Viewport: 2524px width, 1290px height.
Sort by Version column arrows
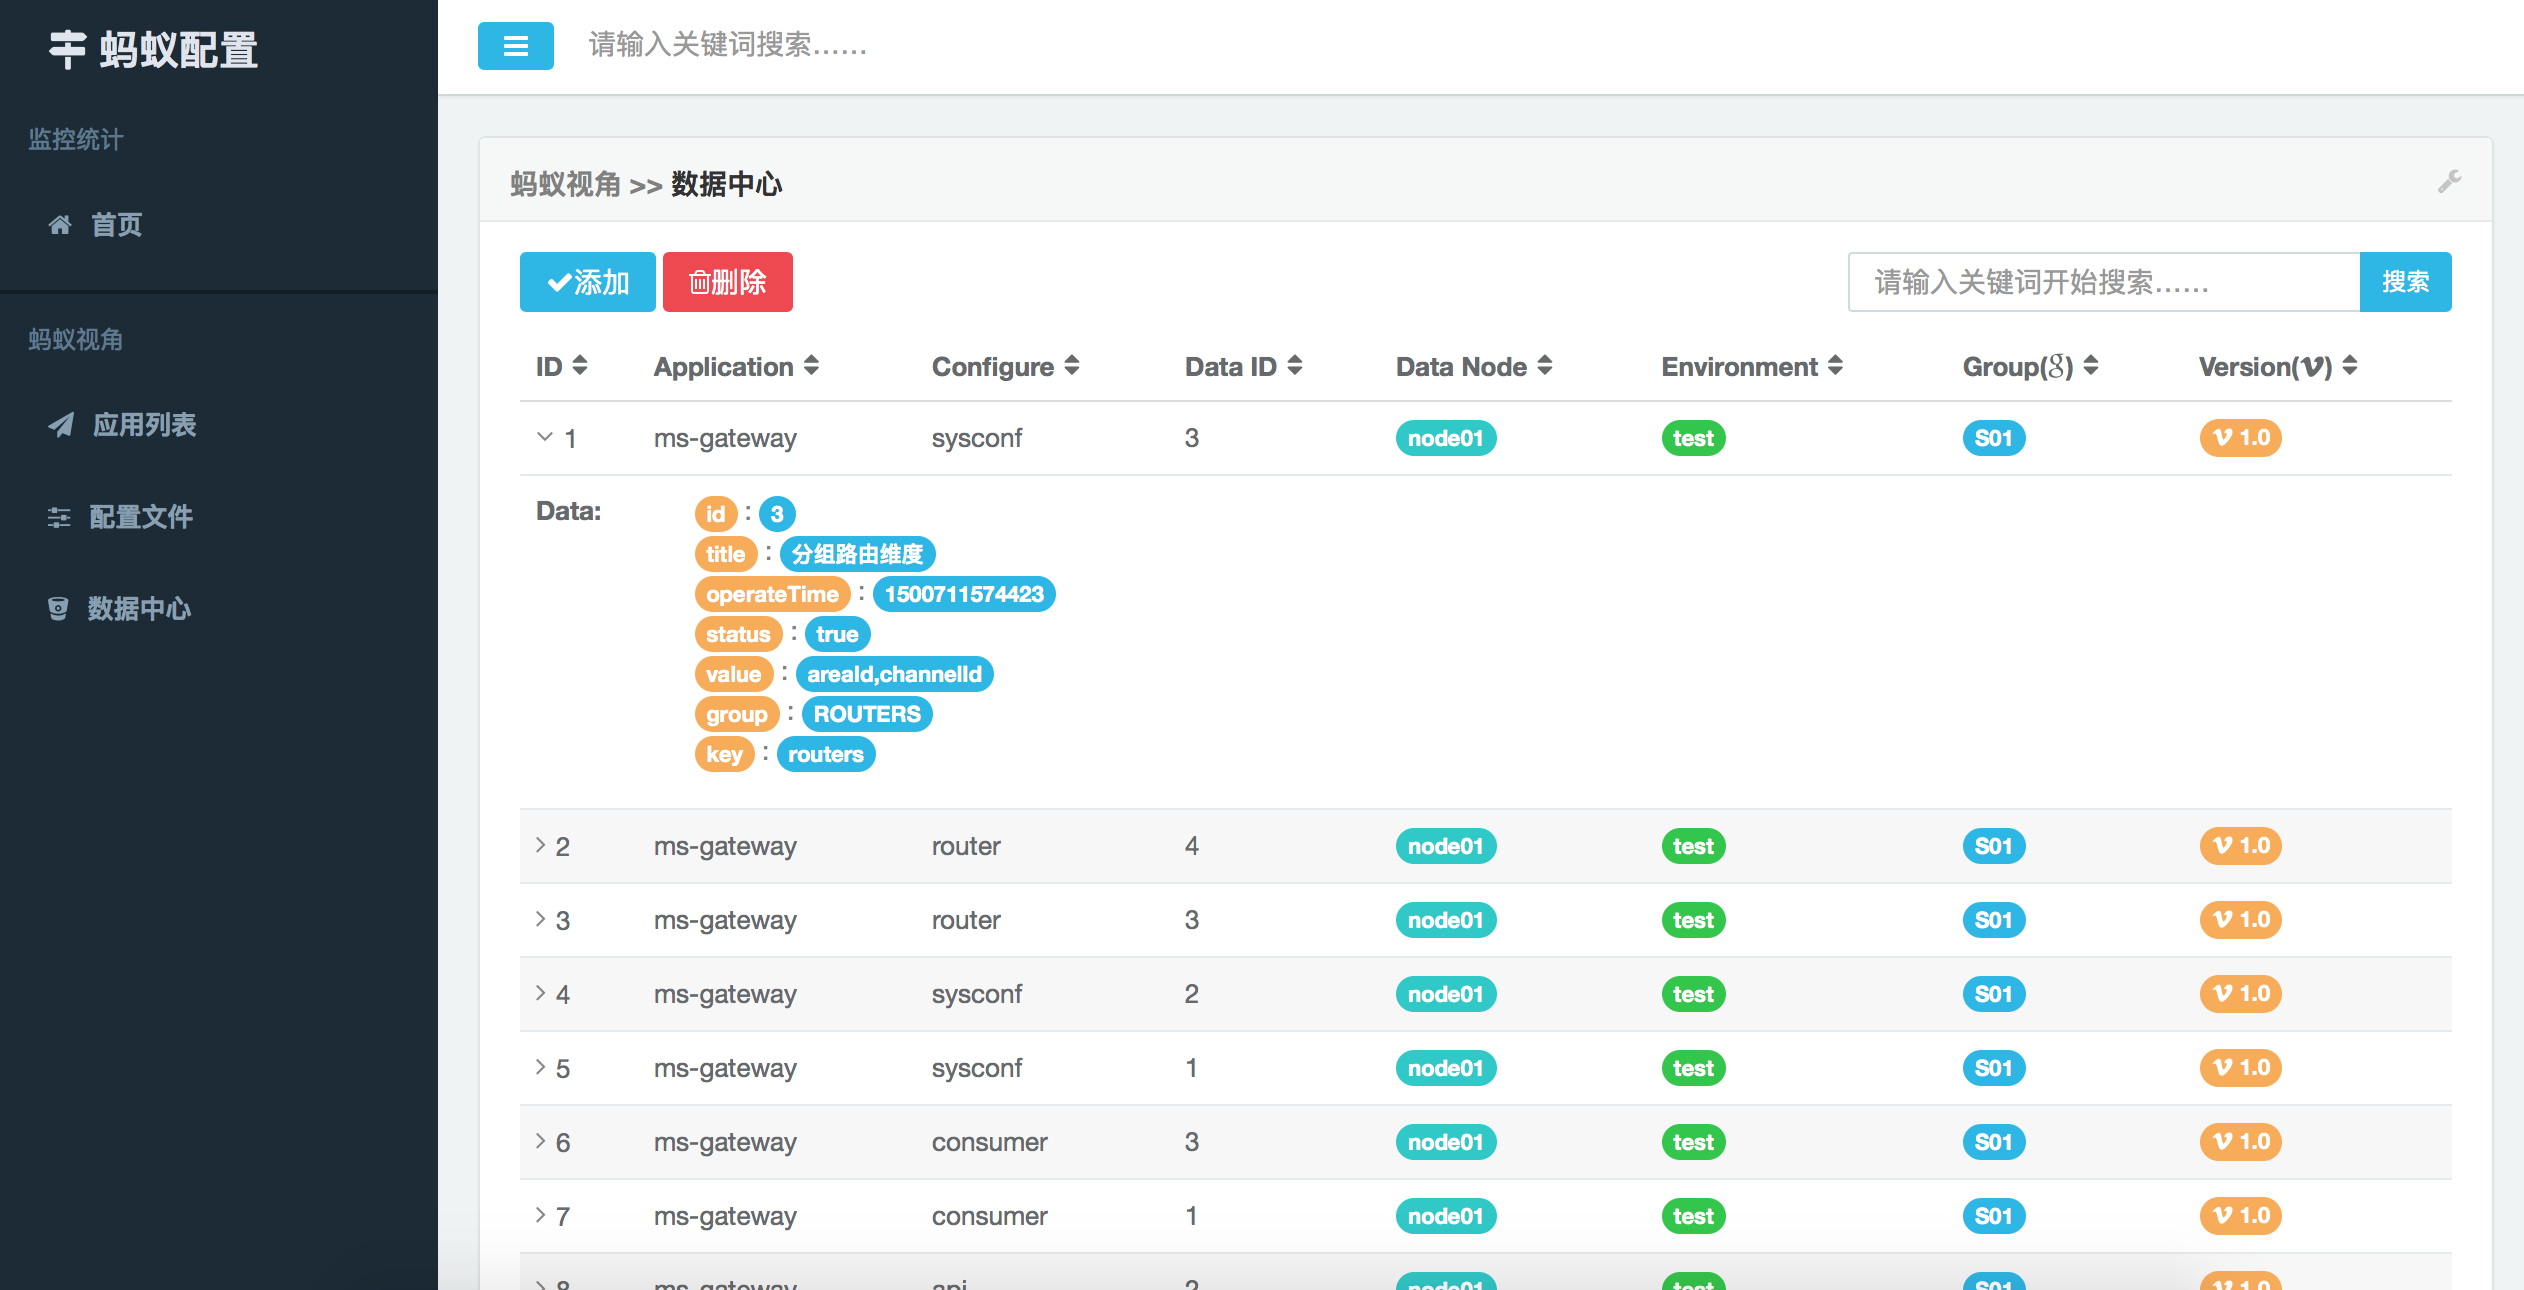[x=2350, y=366]
